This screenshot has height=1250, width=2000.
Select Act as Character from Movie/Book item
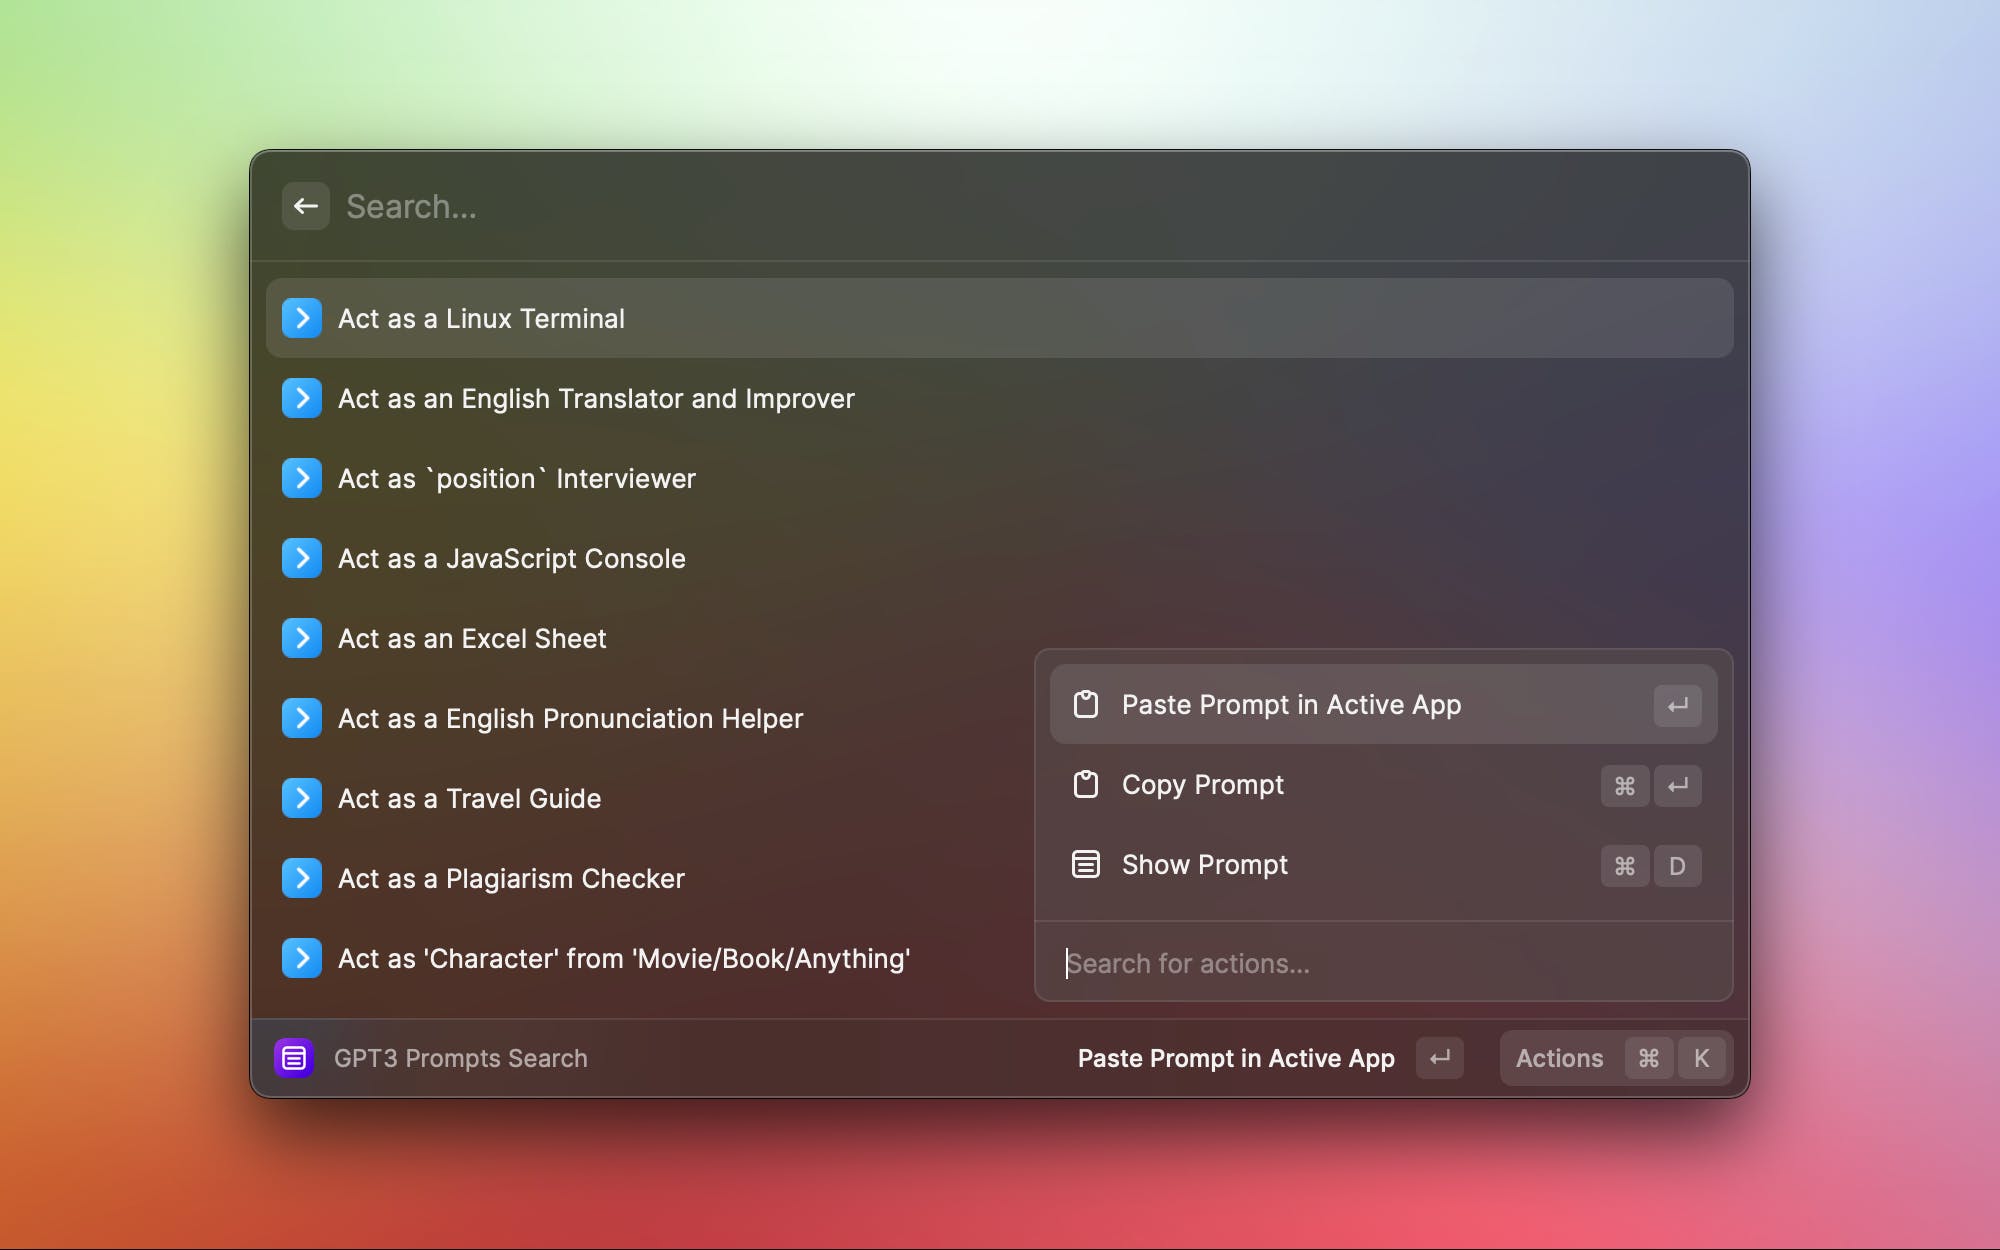pos(622,958)
